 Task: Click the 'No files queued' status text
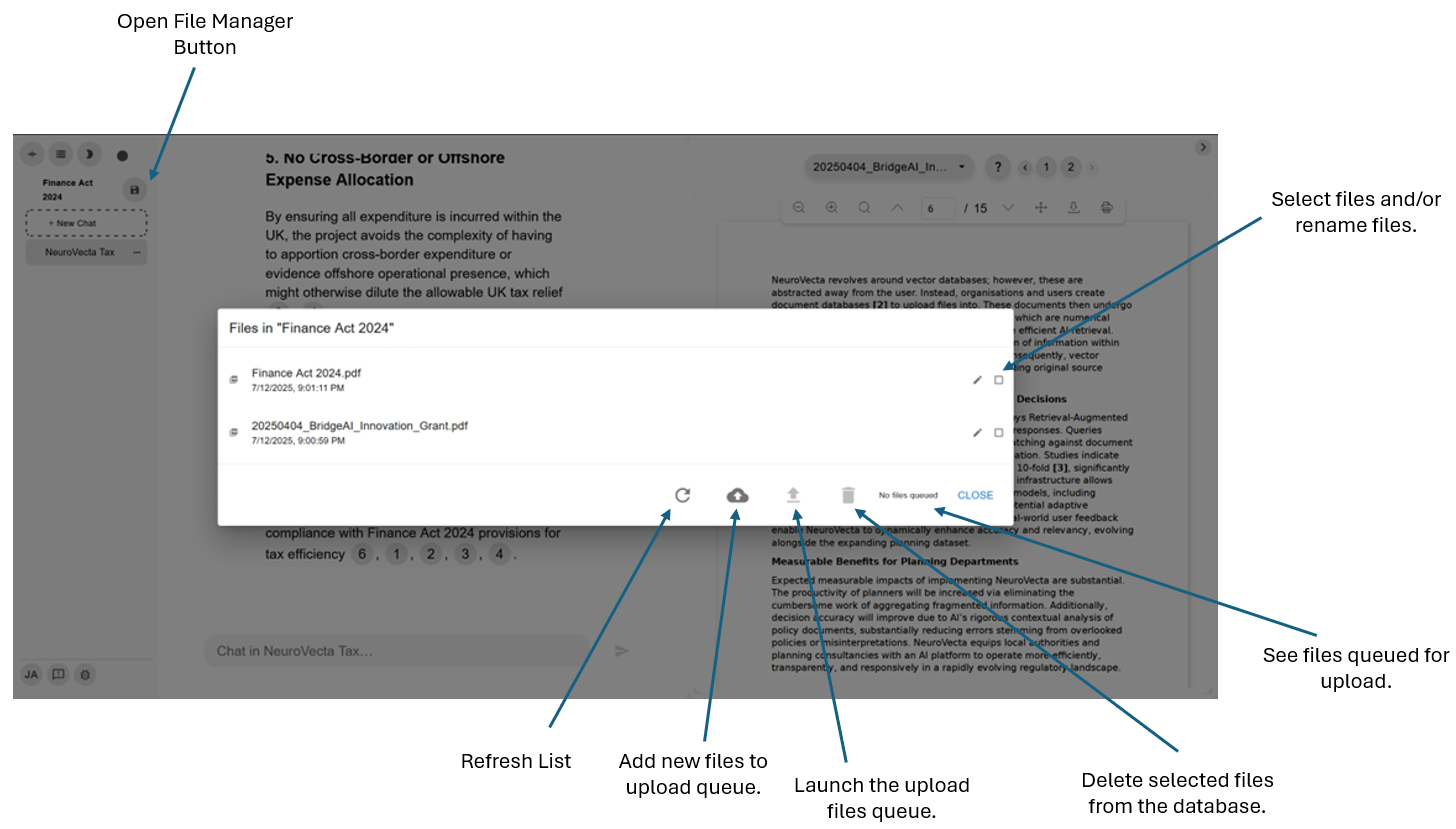(908, 495)
